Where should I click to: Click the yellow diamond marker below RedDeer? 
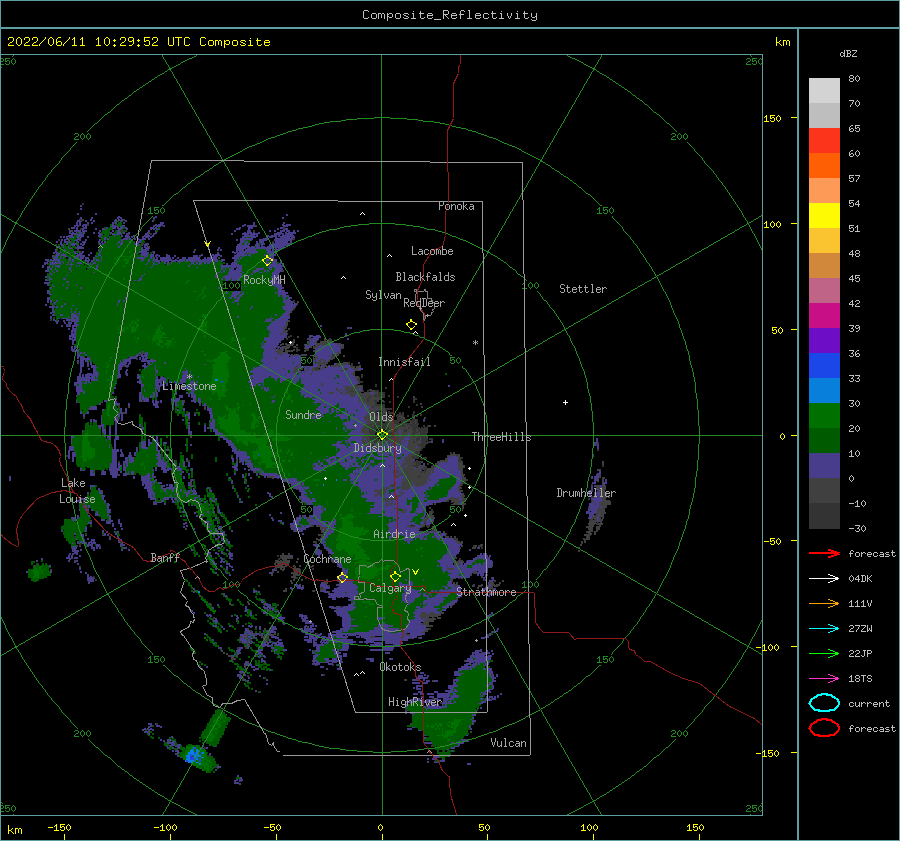click(412, 324)
